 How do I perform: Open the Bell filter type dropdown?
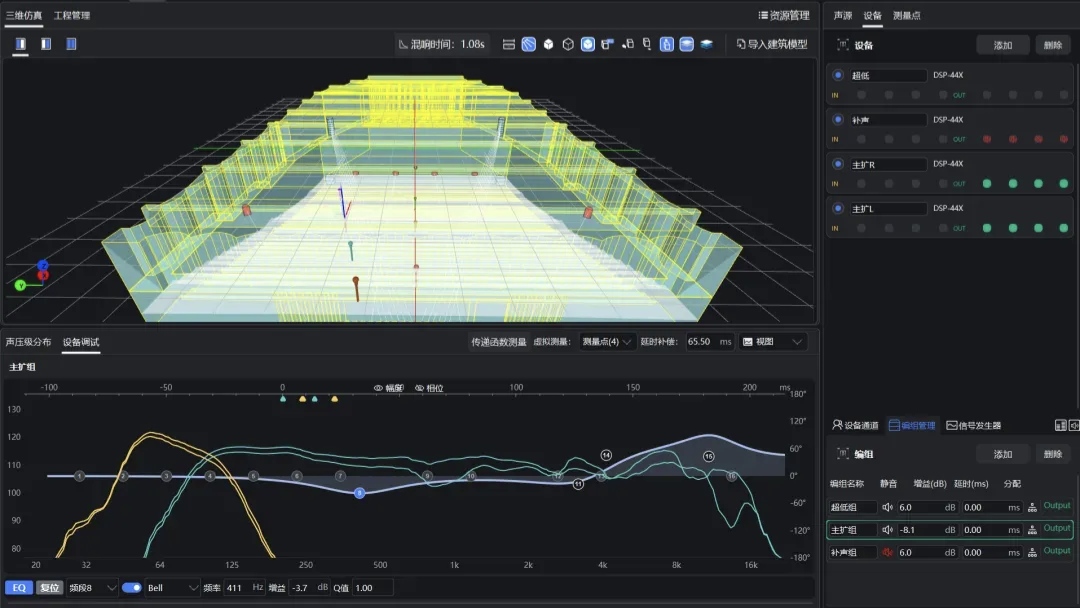click(173, 587)
